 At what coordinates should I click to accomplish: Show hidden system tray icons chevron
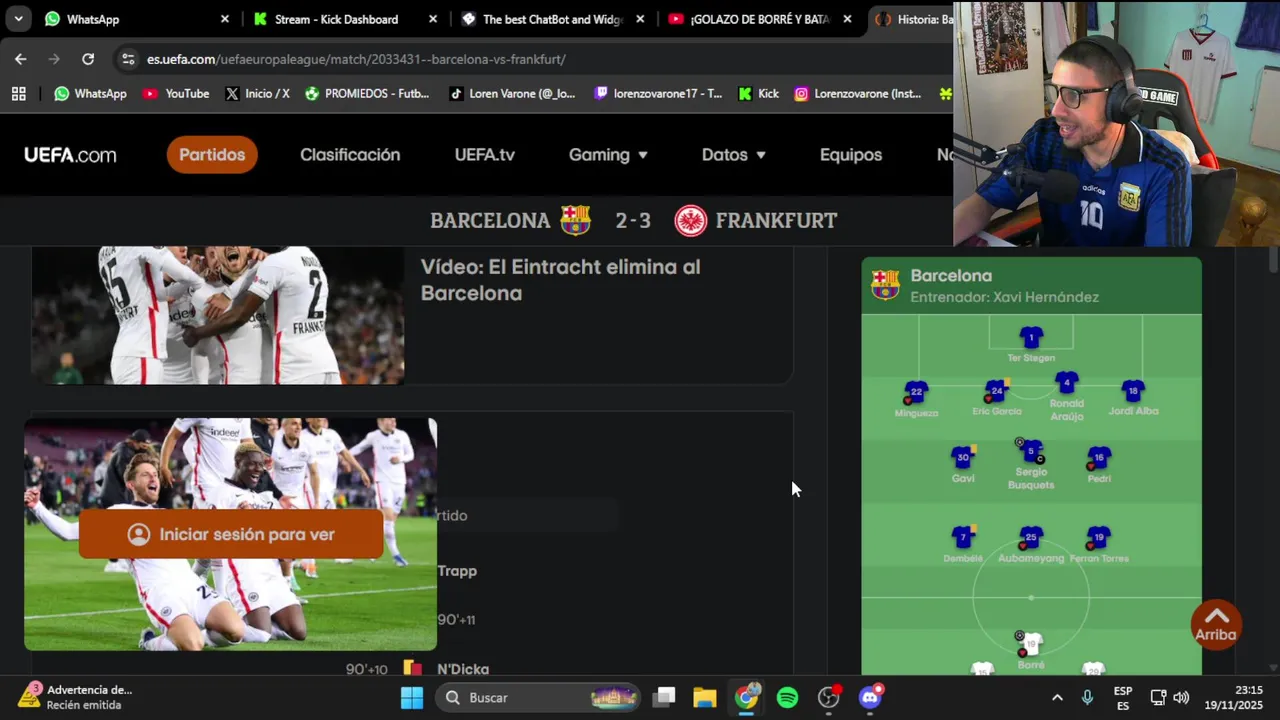point(1057,697)
